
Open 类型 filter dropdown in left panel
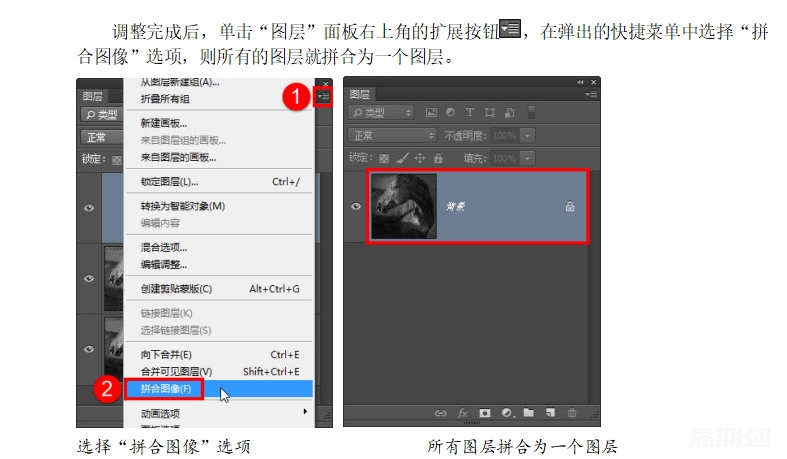click(102, 115)
